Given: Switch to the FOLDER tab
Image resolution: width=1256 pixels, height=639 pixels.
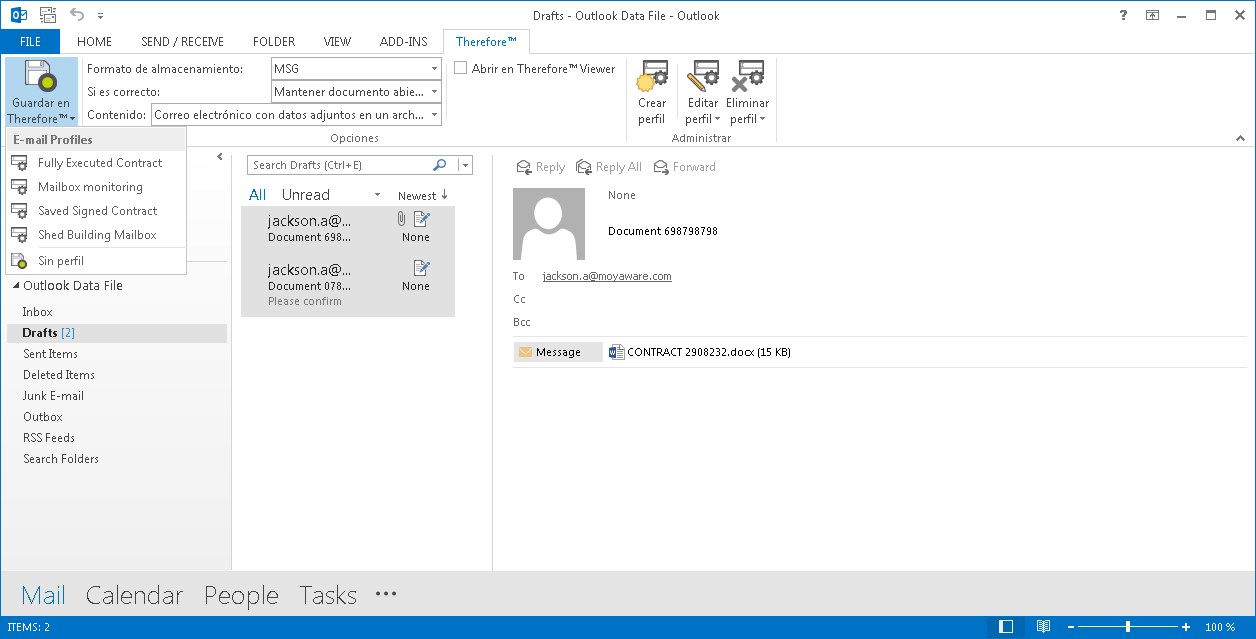Looking at the screenshot, I should (274, 42).
